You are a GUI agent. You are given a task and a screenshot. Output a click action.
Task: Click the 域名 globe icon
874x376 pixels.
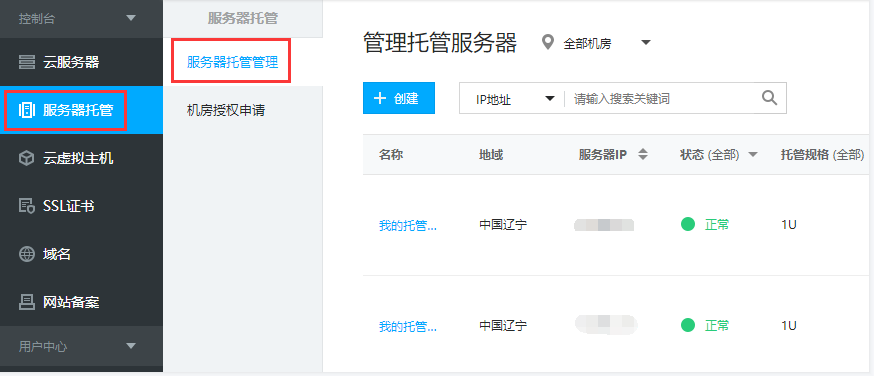26,255
